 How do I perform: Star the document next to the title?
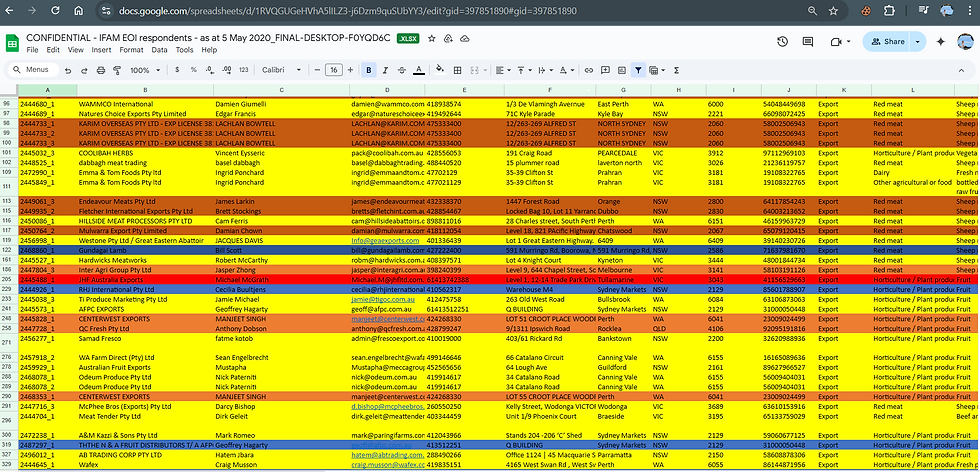coord(431,39)
